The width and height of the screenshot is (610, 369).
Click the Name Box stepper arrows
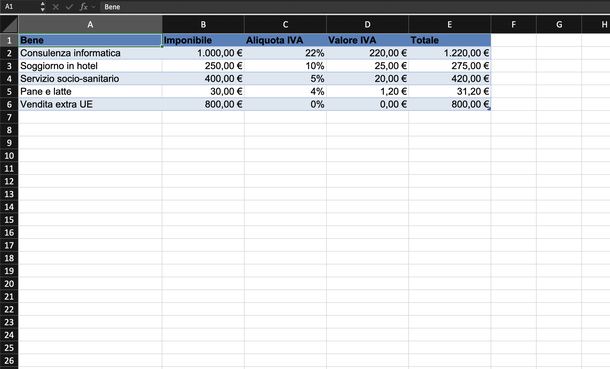(42, 7)
